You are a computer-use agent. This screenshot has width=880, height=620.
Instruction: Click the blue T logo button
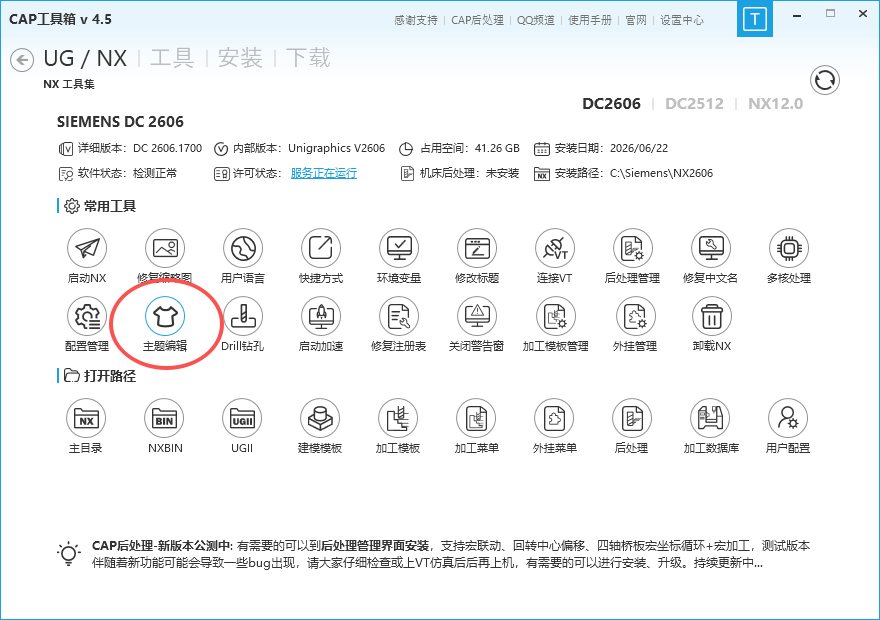pyautogui.click(x=755, y=19)
